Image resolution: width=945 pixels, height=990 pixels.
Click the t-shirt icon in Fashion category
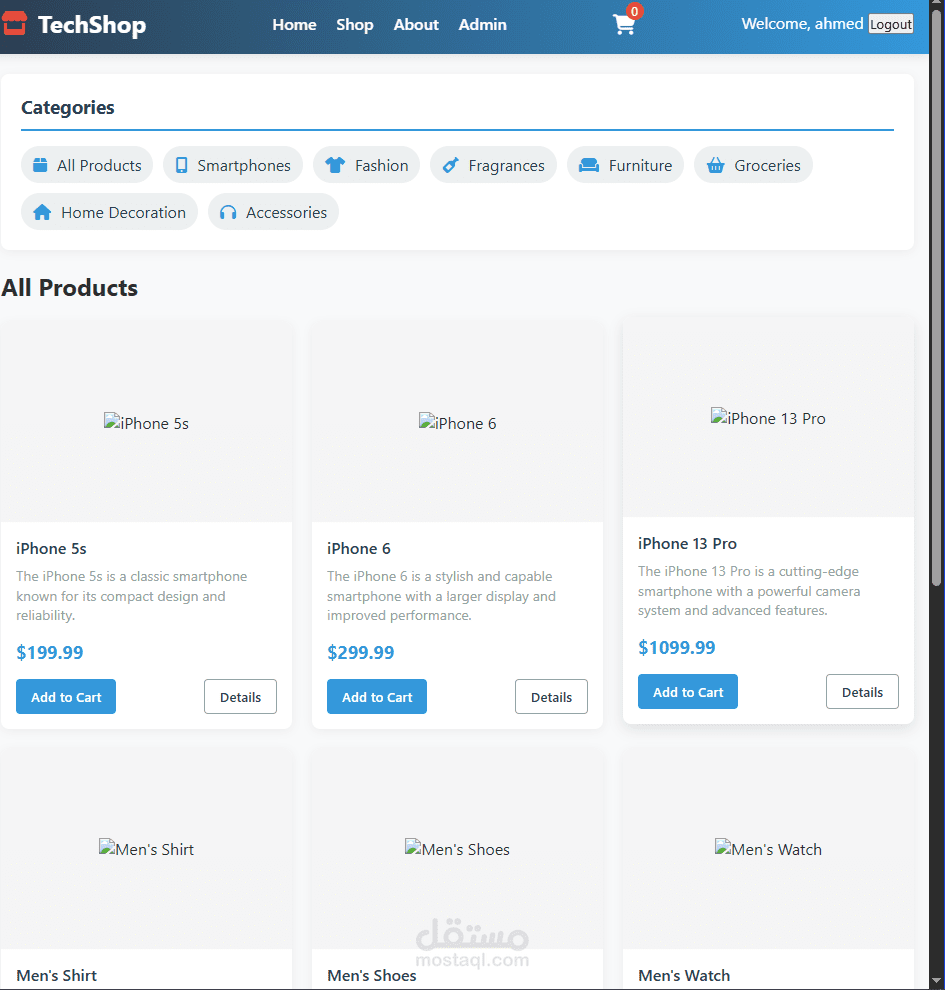335,165
